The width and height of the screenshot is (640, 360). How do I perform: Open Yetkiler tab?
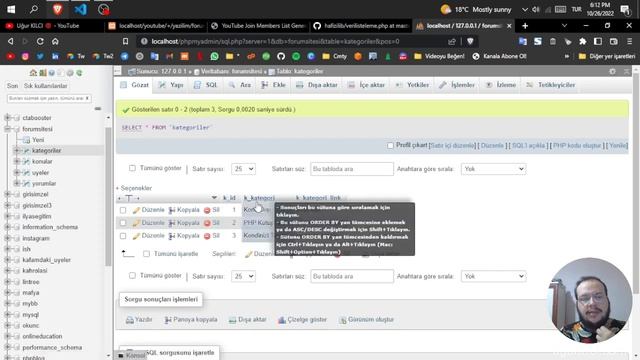(412, 85)
